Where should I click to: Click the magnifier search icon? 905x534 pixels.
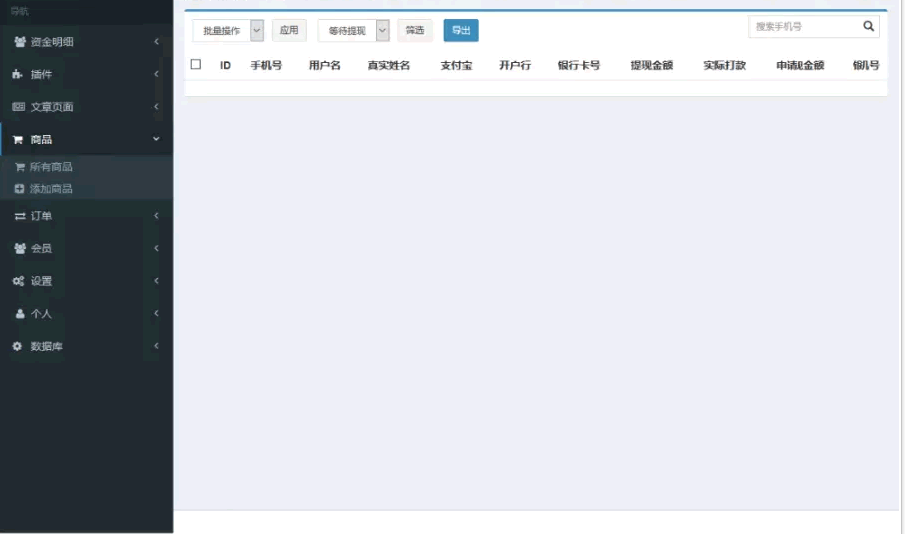pos(868,27)
